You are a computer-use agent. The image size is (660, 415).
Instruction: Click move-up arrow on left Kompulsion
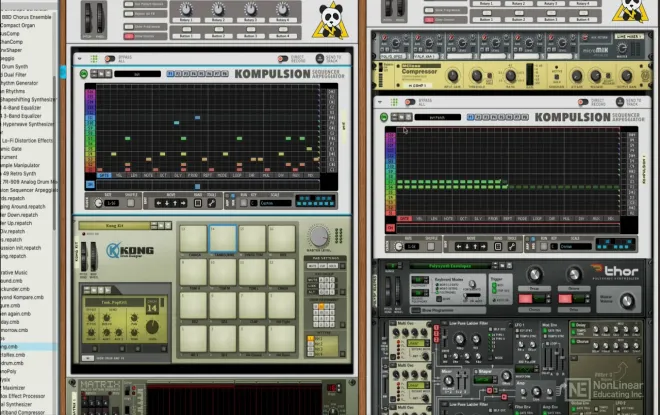tap(175, 203)
